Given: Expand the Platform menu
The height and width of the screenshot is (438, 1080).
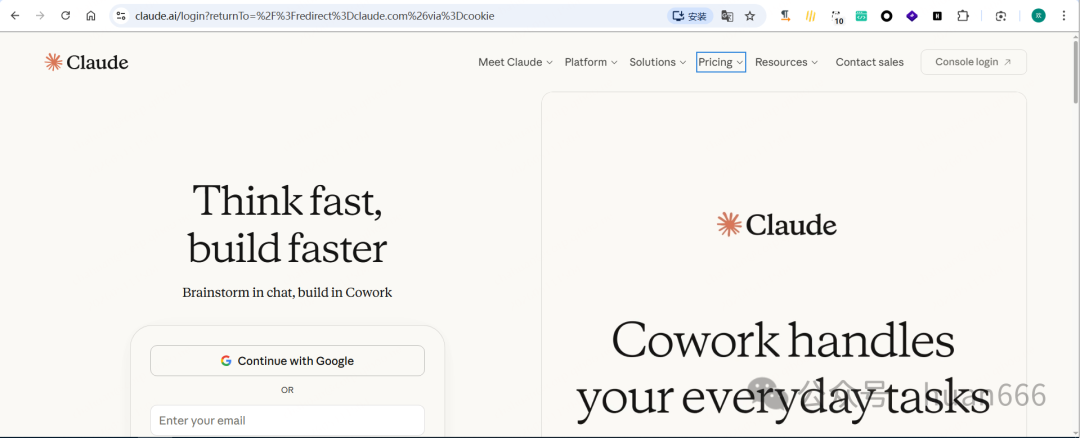Looking at the screenshot, I should click(591, 62).
